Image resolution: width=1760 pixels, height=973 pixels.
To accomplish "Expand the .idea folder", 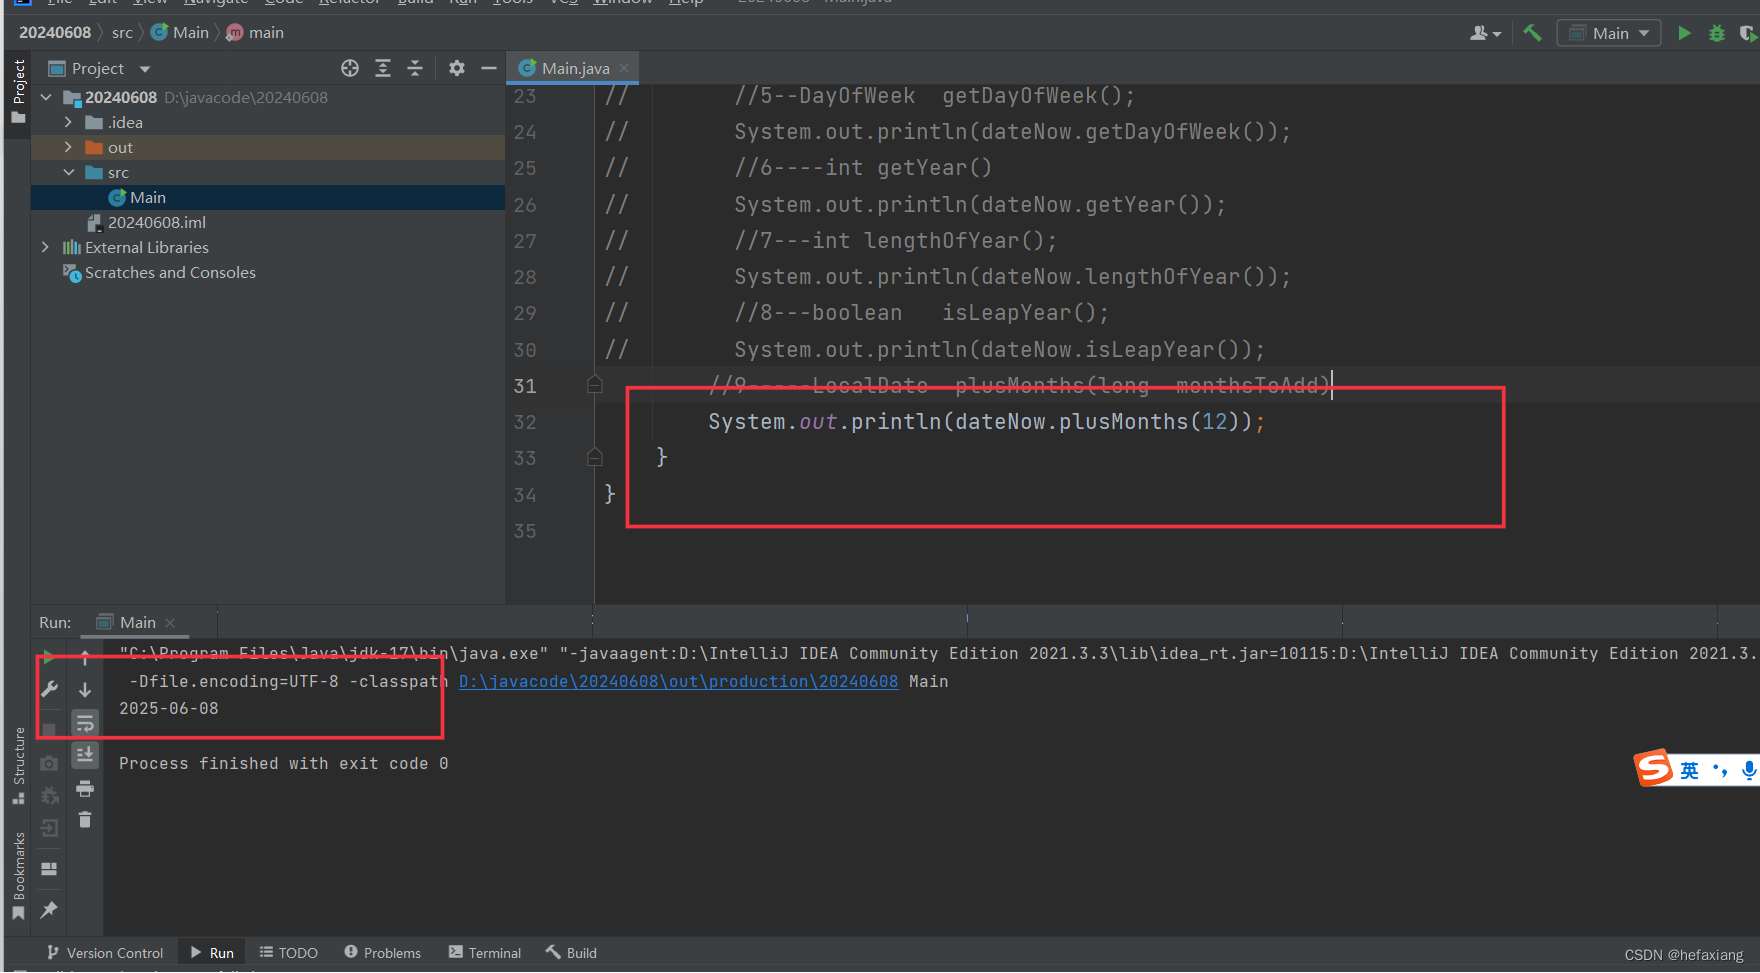I will 68,122.
